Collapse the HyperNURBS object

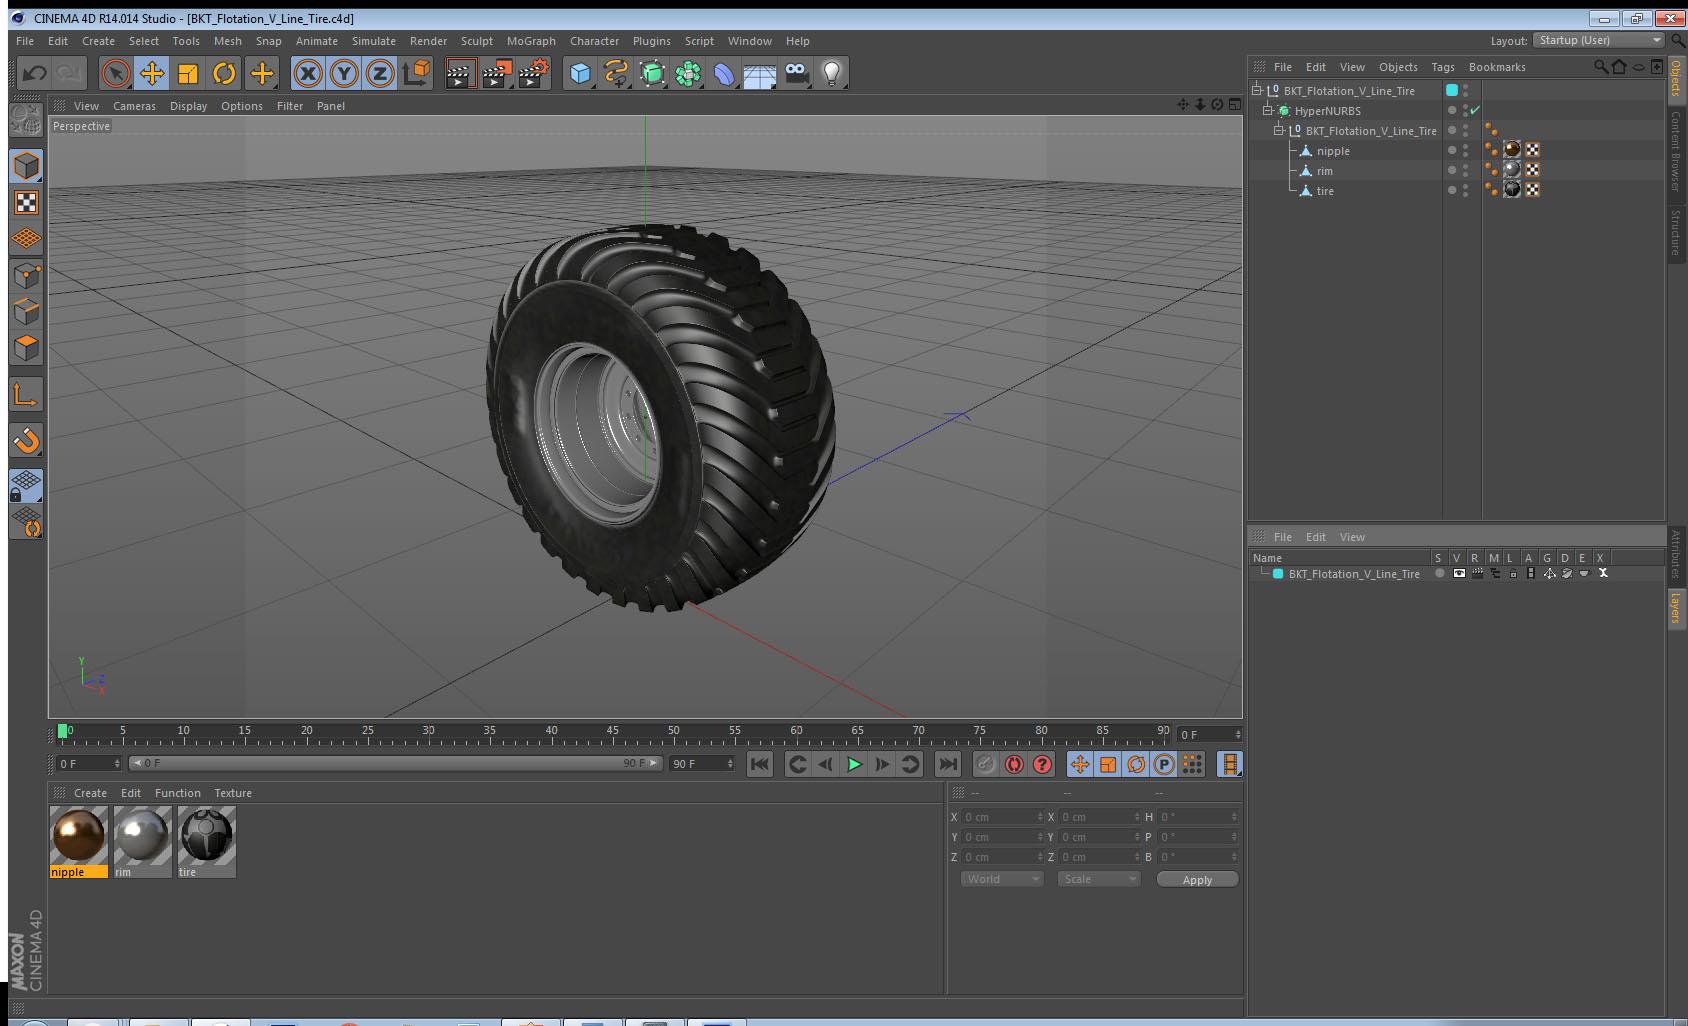point(1268,110)
